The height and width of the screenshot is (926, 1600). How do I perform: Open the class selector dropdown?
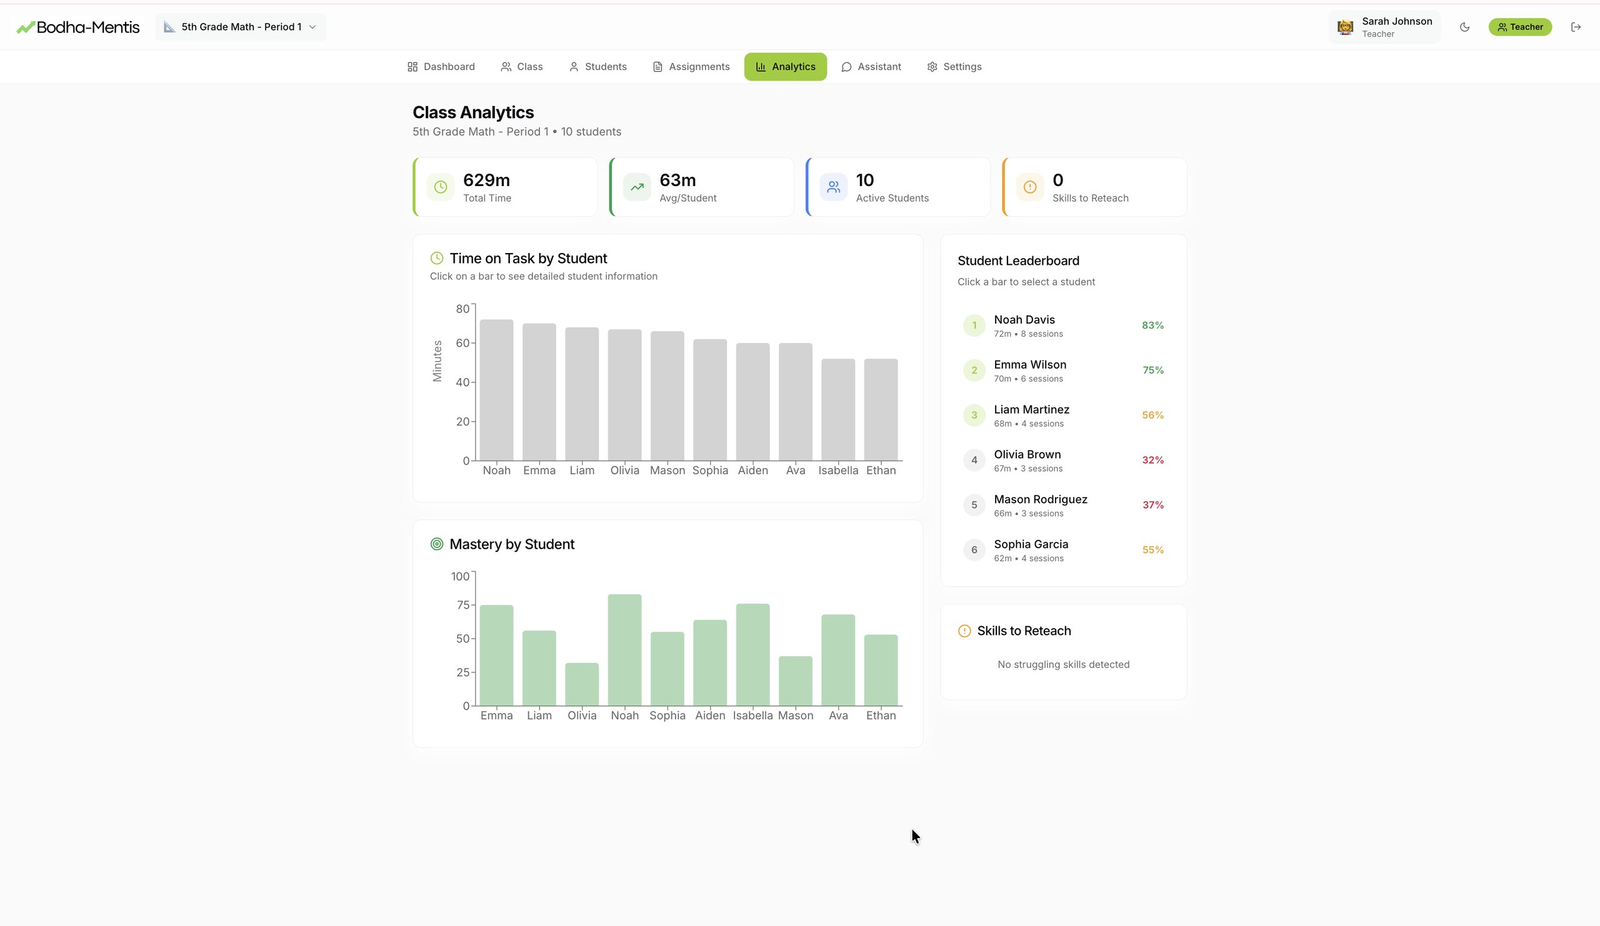click(x=240, y=27)
